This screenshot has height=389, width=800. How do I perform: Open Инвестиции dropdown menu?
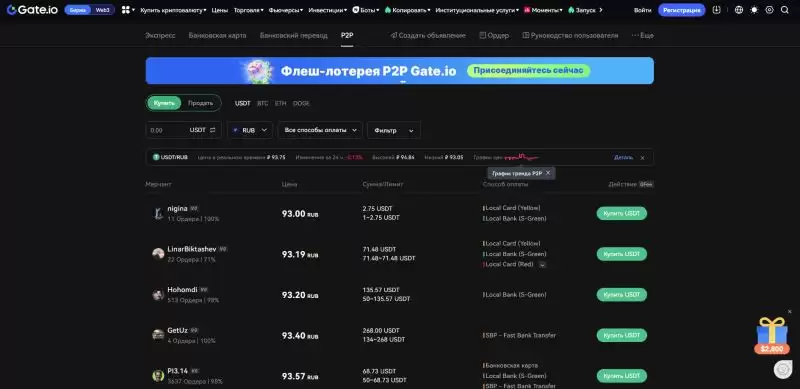point(328,10)
